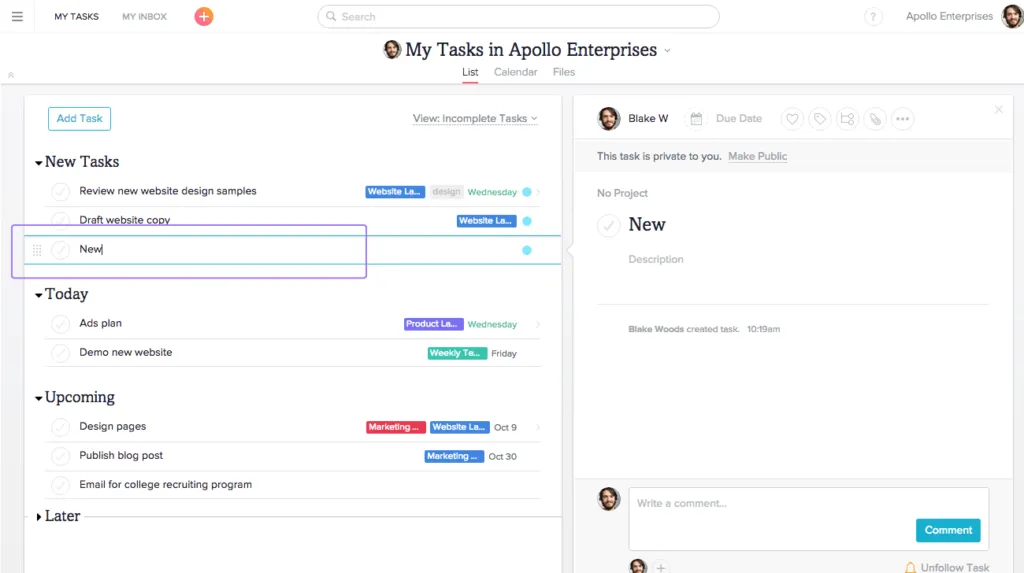1024x573 pixels.
Task: Click Oct 30 date on Publish blog post
Action: 502,457
